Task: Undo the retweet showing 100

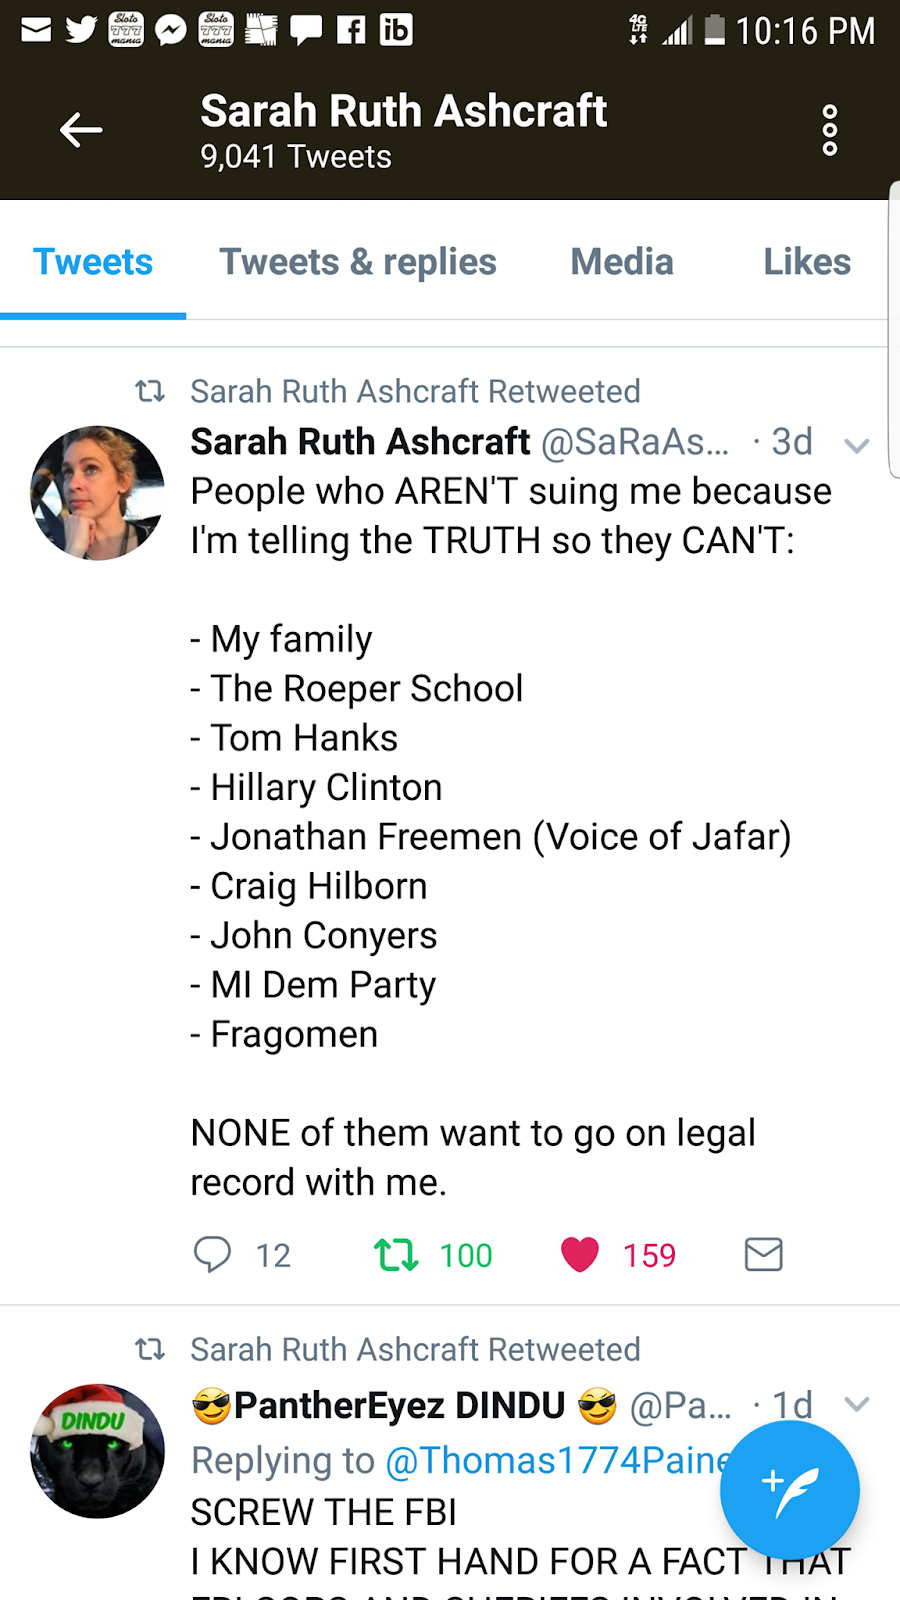Action: pyautogui.click(x=396, y=1254)
